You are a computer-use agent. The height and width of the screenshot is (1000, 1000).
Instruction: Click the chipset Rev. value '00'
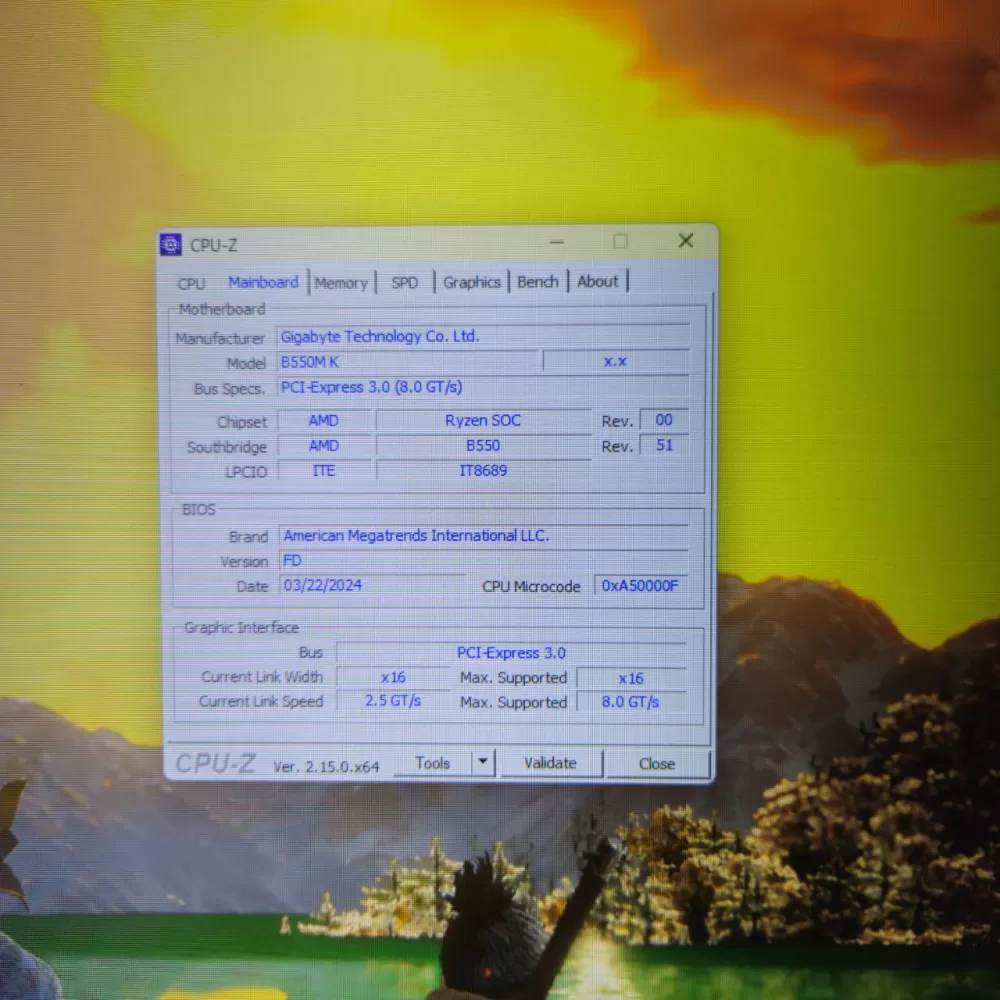664,420
